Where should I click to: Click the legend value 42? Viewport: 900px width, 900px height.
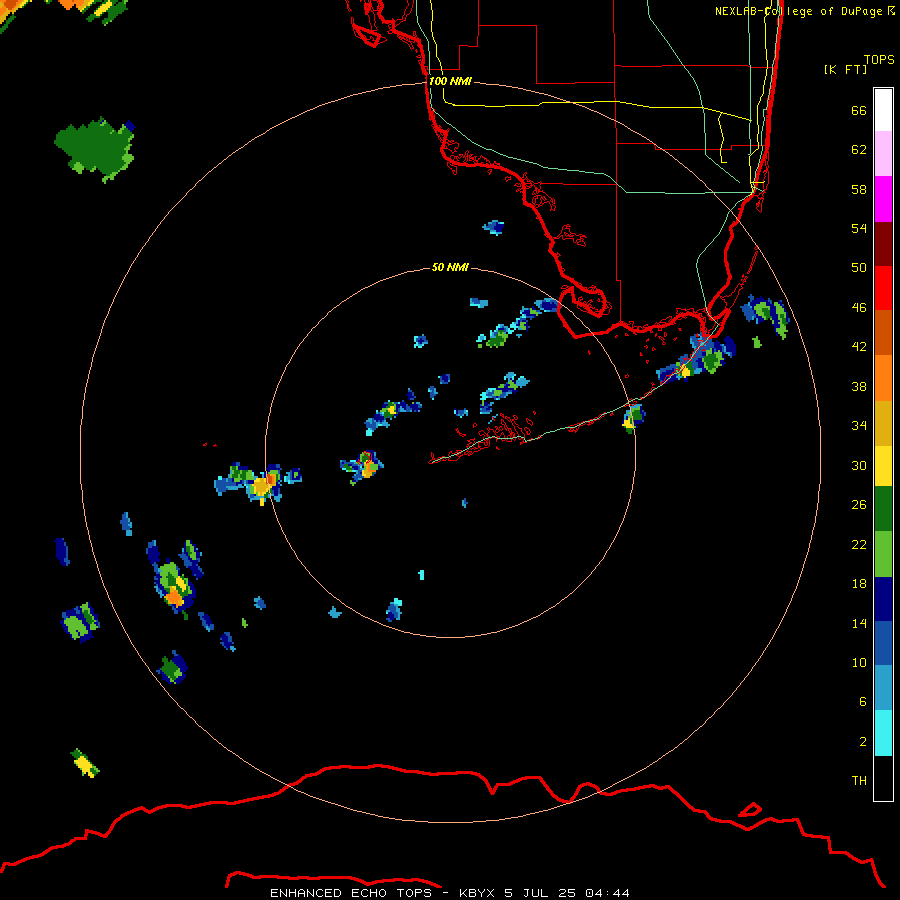[859, 347]
